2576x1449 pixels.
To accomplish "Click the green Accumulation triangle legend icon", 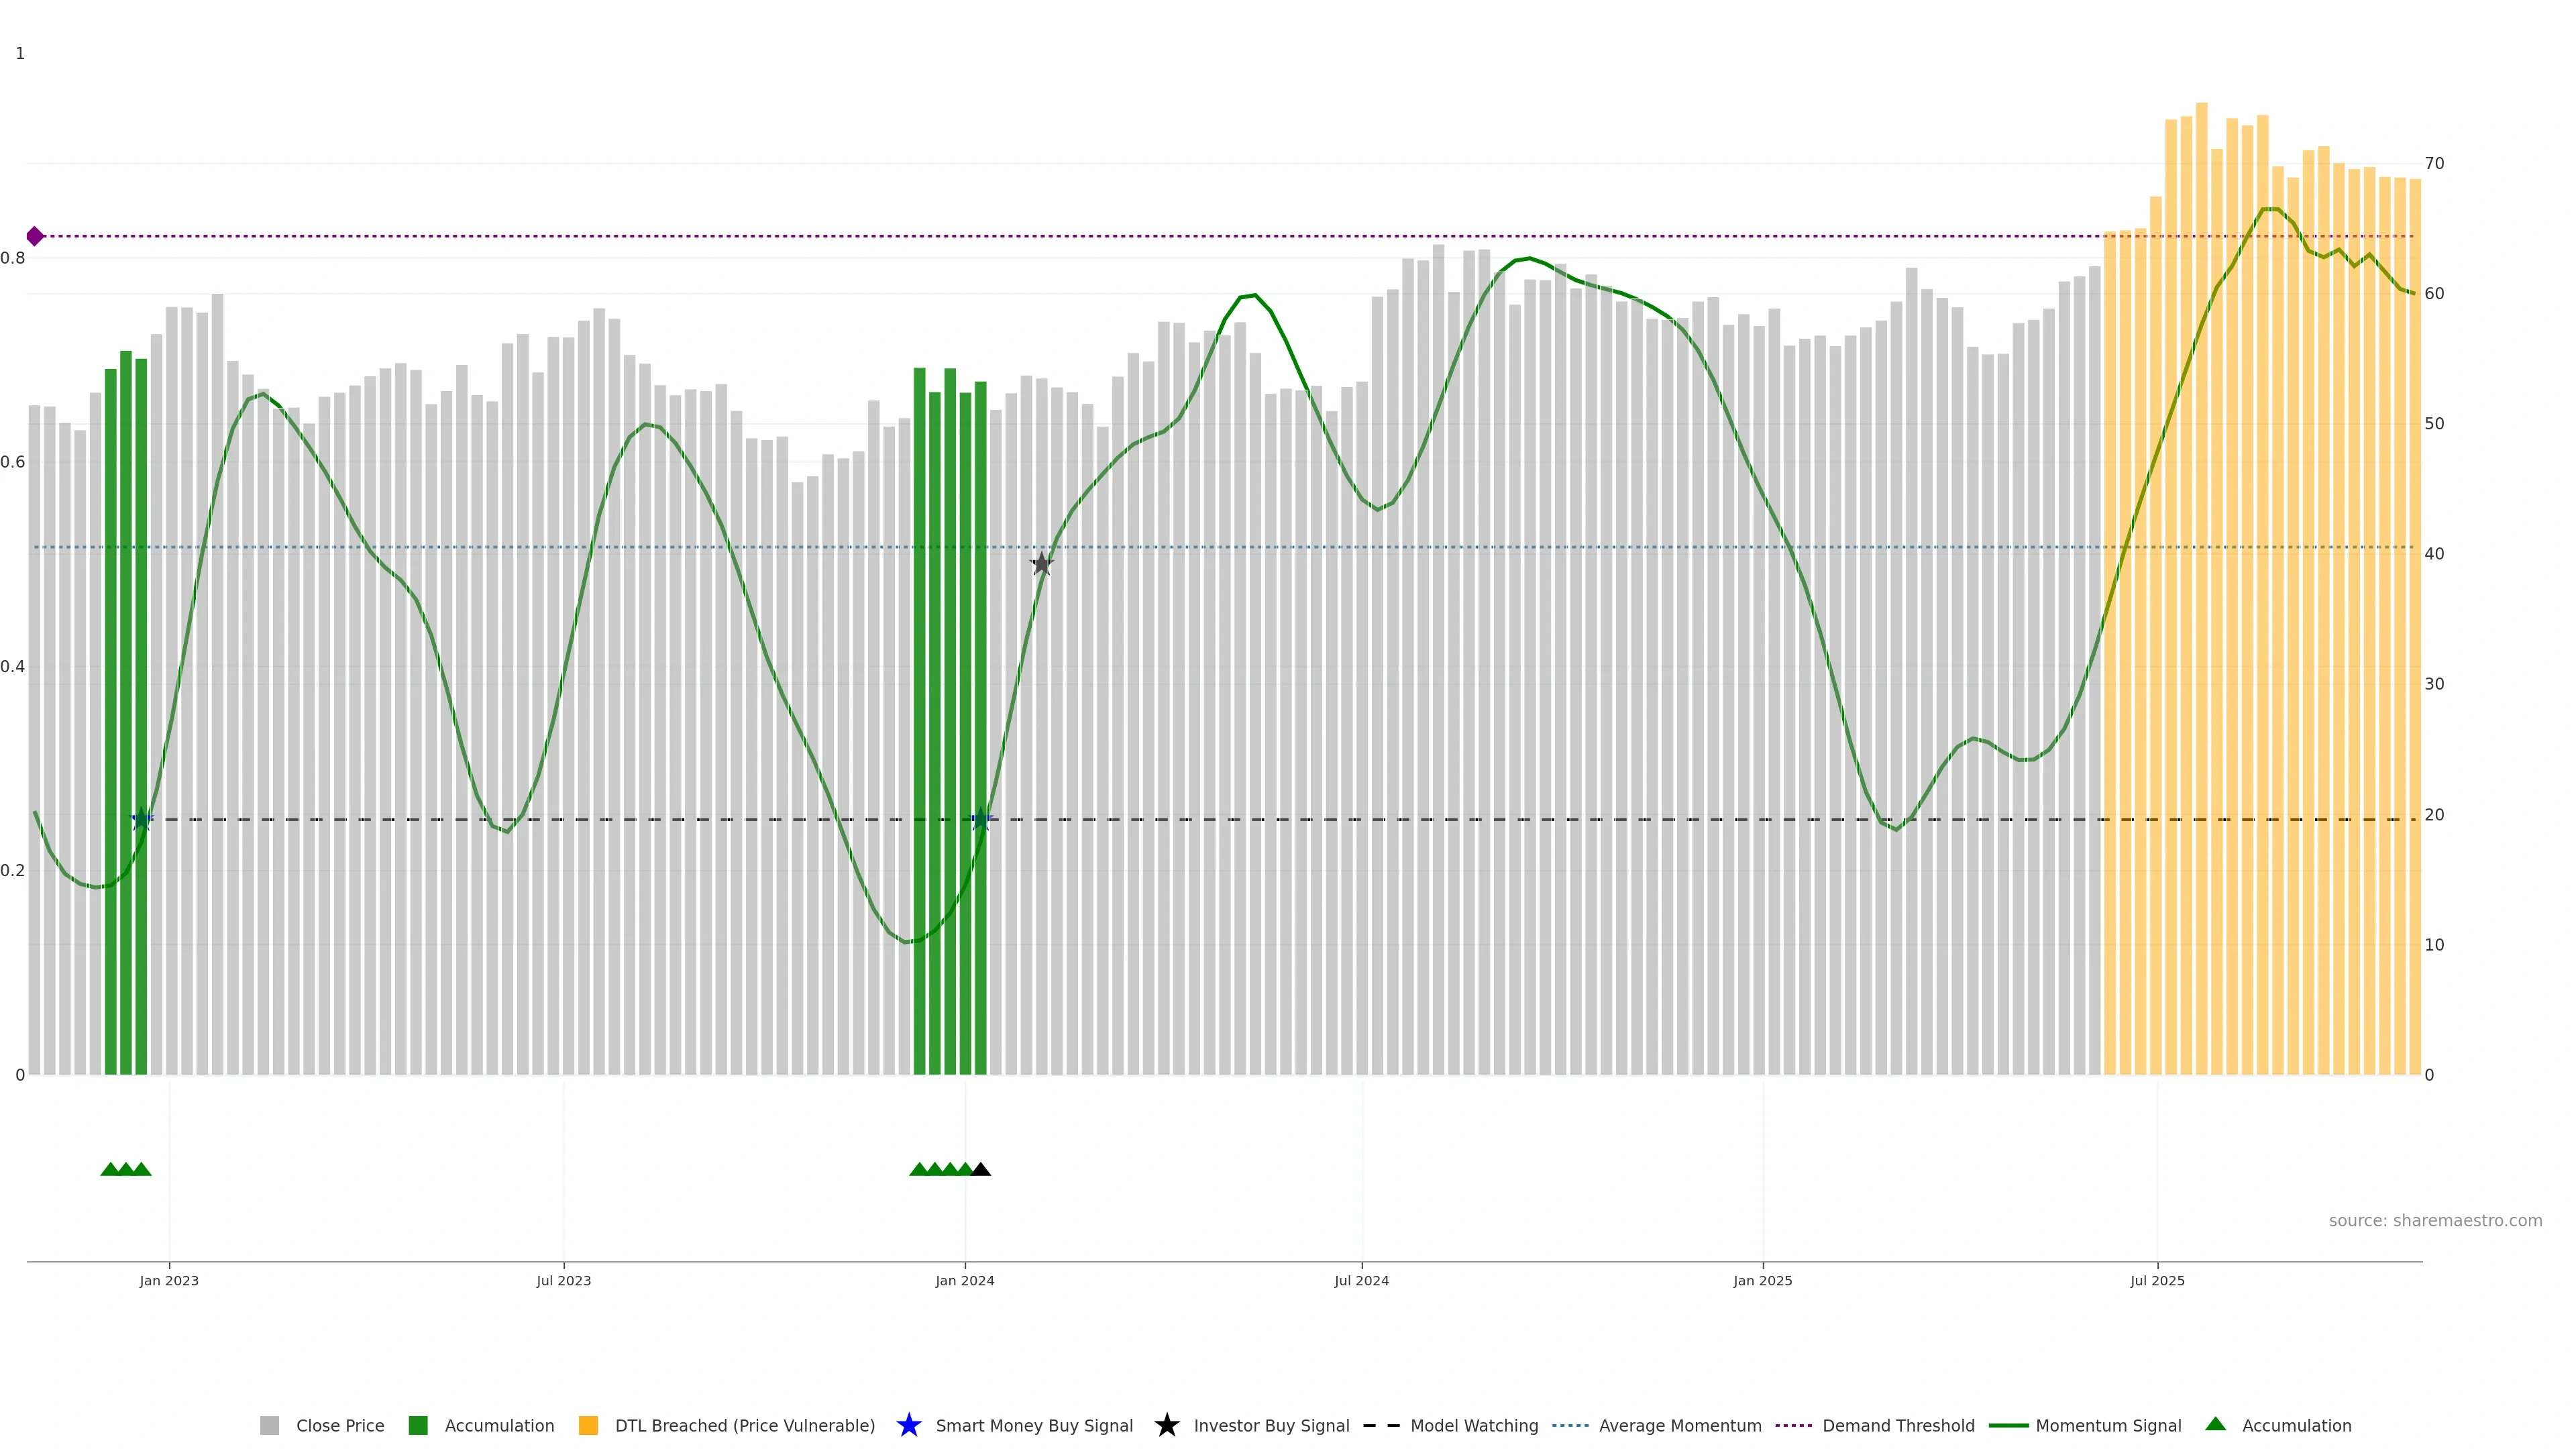I will (x=2215, y=1424).
